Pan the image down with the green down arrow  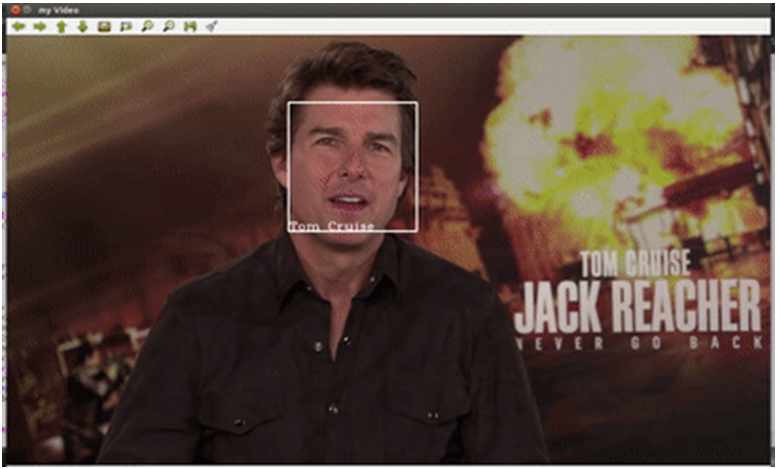click(x=83, y=26)
